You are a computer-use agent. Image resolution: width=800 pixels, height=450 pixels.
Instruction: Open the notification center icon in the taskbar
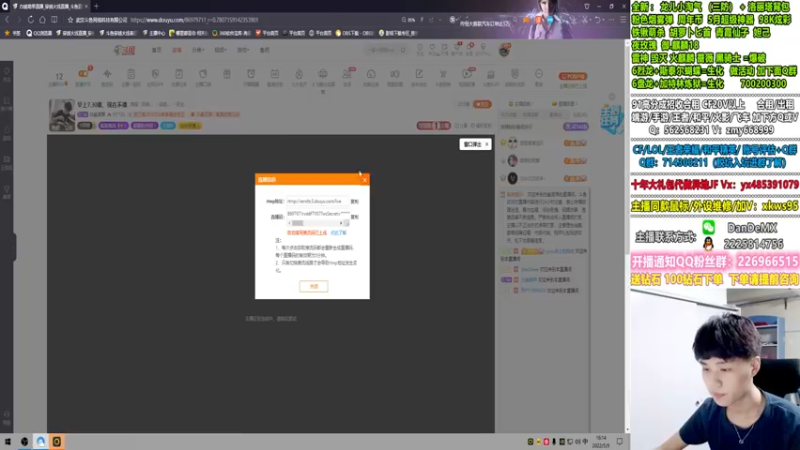[x=619, y=441]
